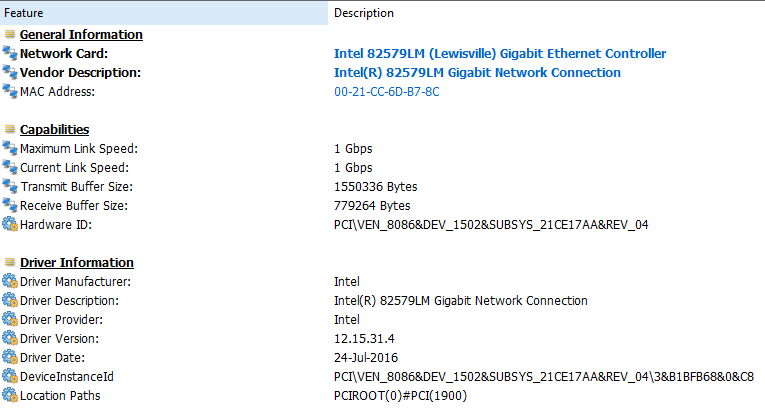Open the Intel 82579LM (Lewisville) controller link

(500, 53)
